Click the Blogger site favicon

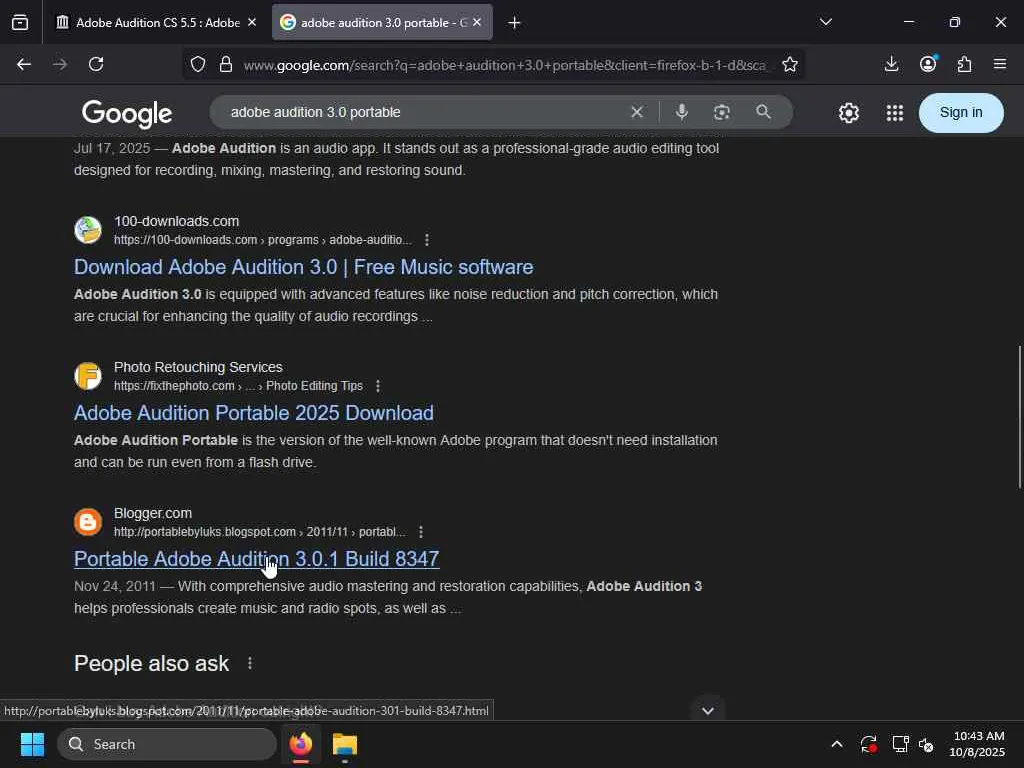pos(88,522)
